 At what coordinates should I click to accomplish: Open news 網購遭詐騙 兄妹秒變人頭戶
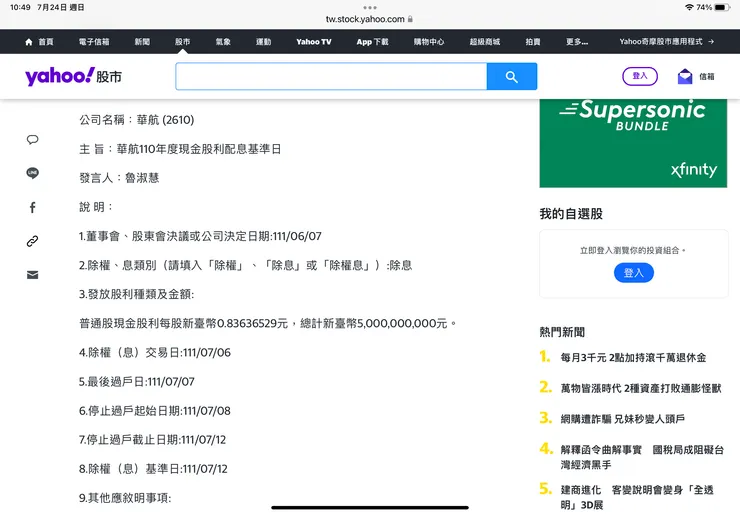(x=622, y=419)
